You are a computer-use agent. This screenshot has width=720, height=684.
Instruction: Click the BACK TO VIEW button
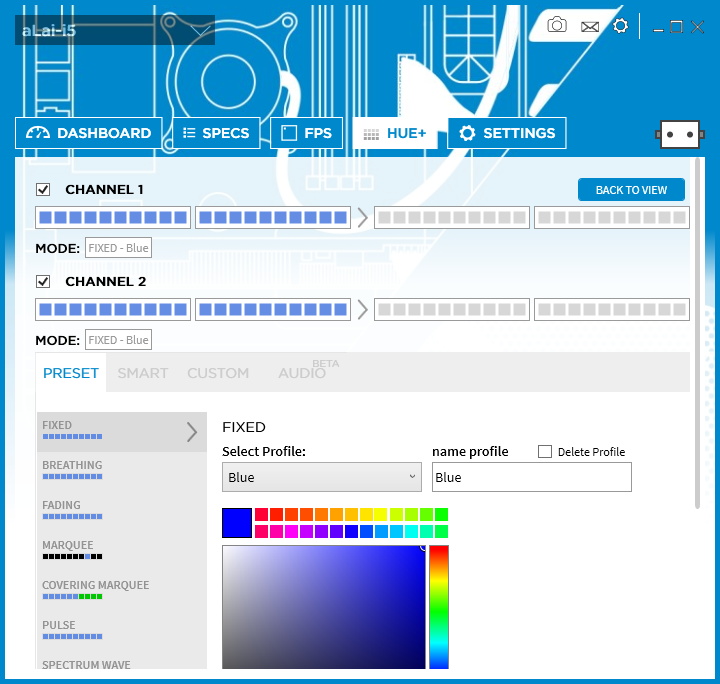tap(631, 190)
